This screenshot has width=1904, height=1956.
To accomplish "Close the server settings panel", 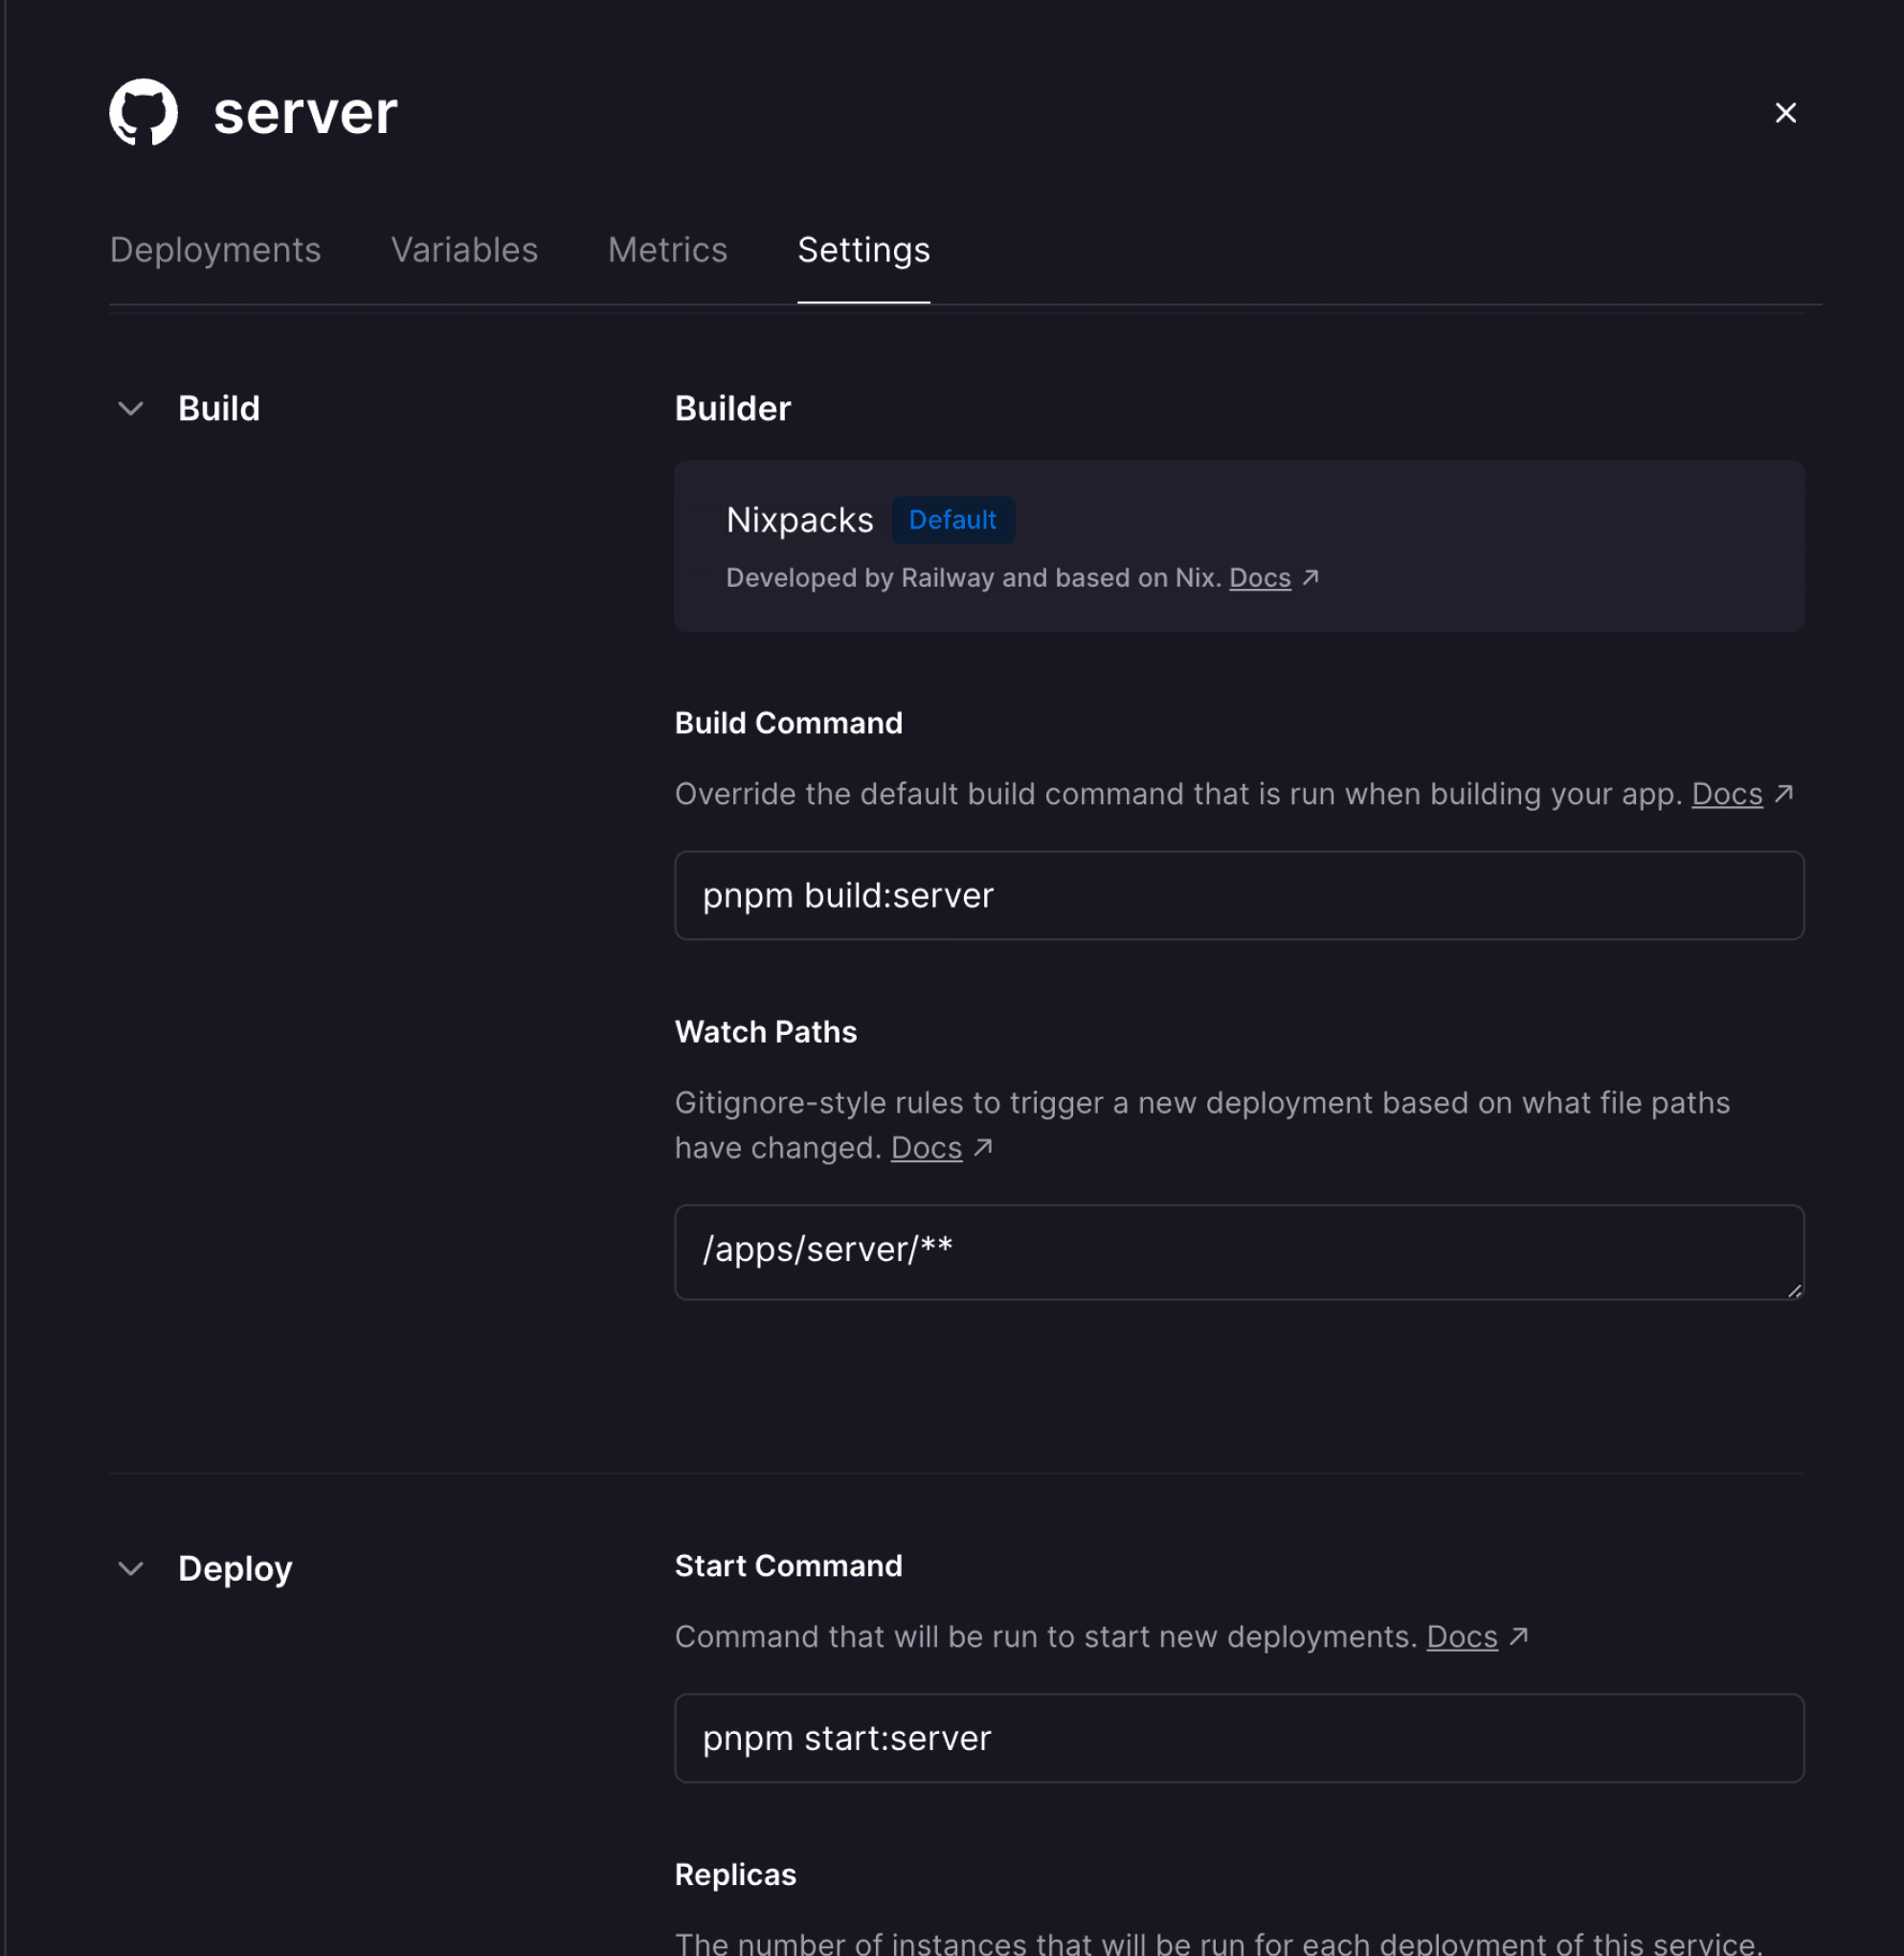I will click(1785, 113).
